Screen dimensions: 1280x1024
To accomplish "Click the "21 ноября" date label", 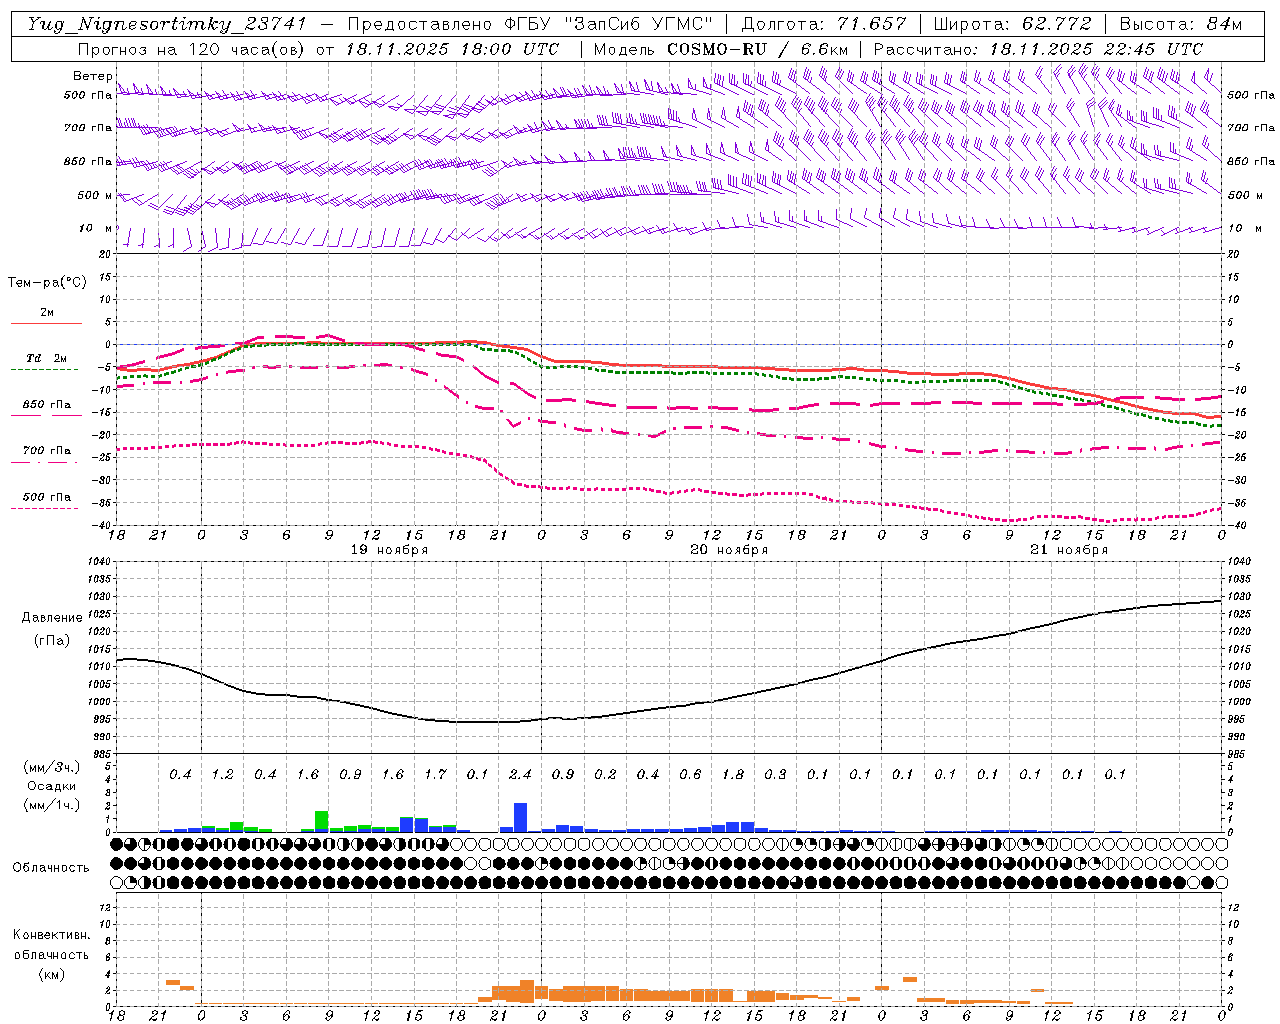I will click(x=1069, y=550).
